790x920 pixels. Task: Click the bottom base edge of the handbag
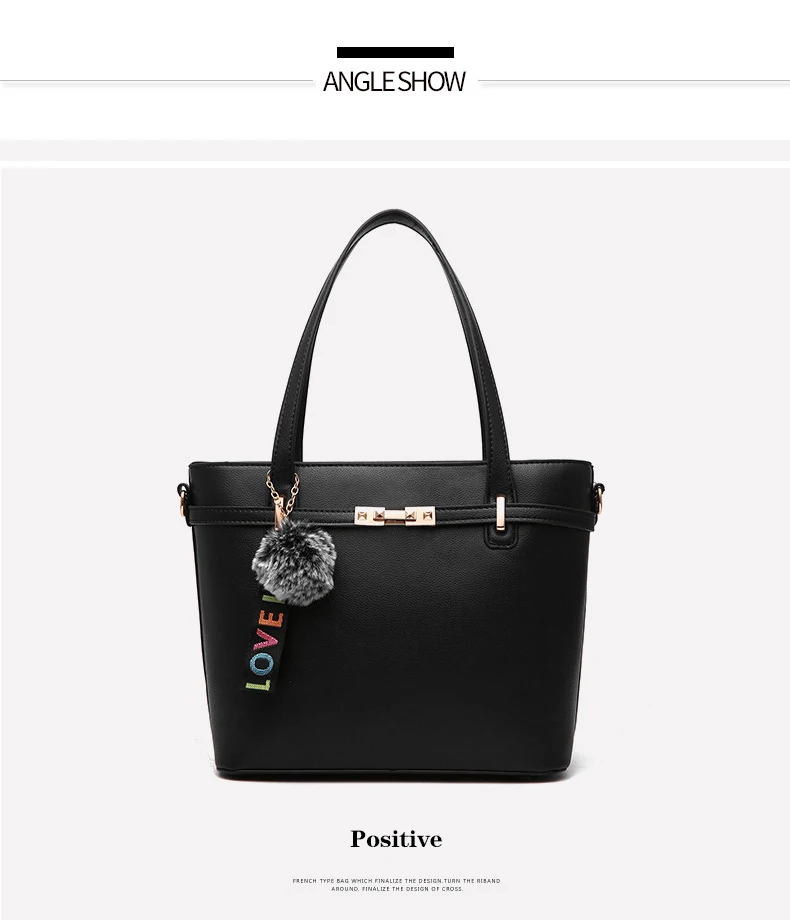point(394,774)
